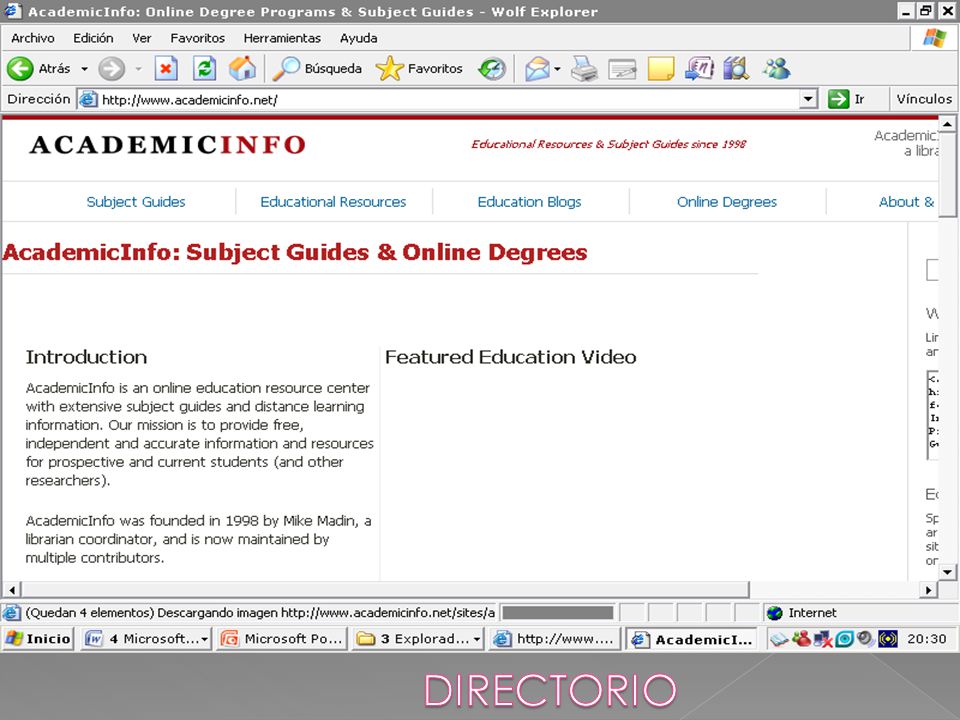960x720 pixels.
Task: Go to Subject Guides link
Action: 135,202
